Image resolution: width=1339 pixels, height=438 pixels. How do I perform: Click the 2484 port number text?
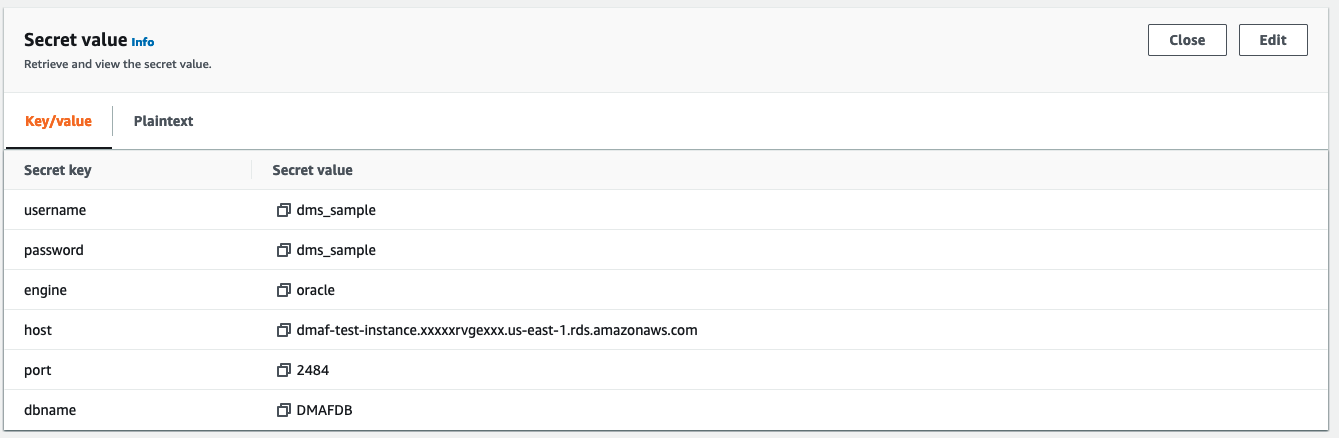(x=313, y=370)
